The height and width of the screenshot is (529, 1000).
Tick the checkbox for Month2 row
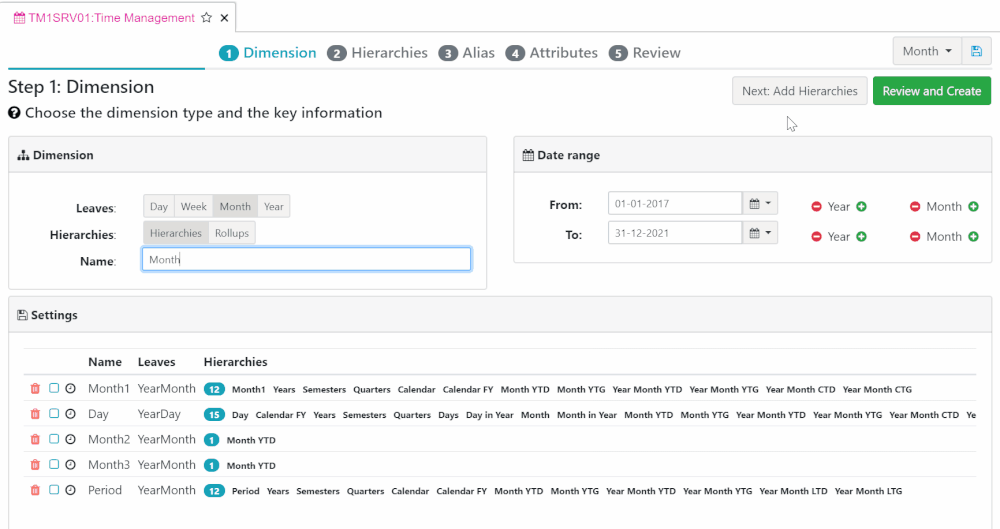tap(54, 440)
